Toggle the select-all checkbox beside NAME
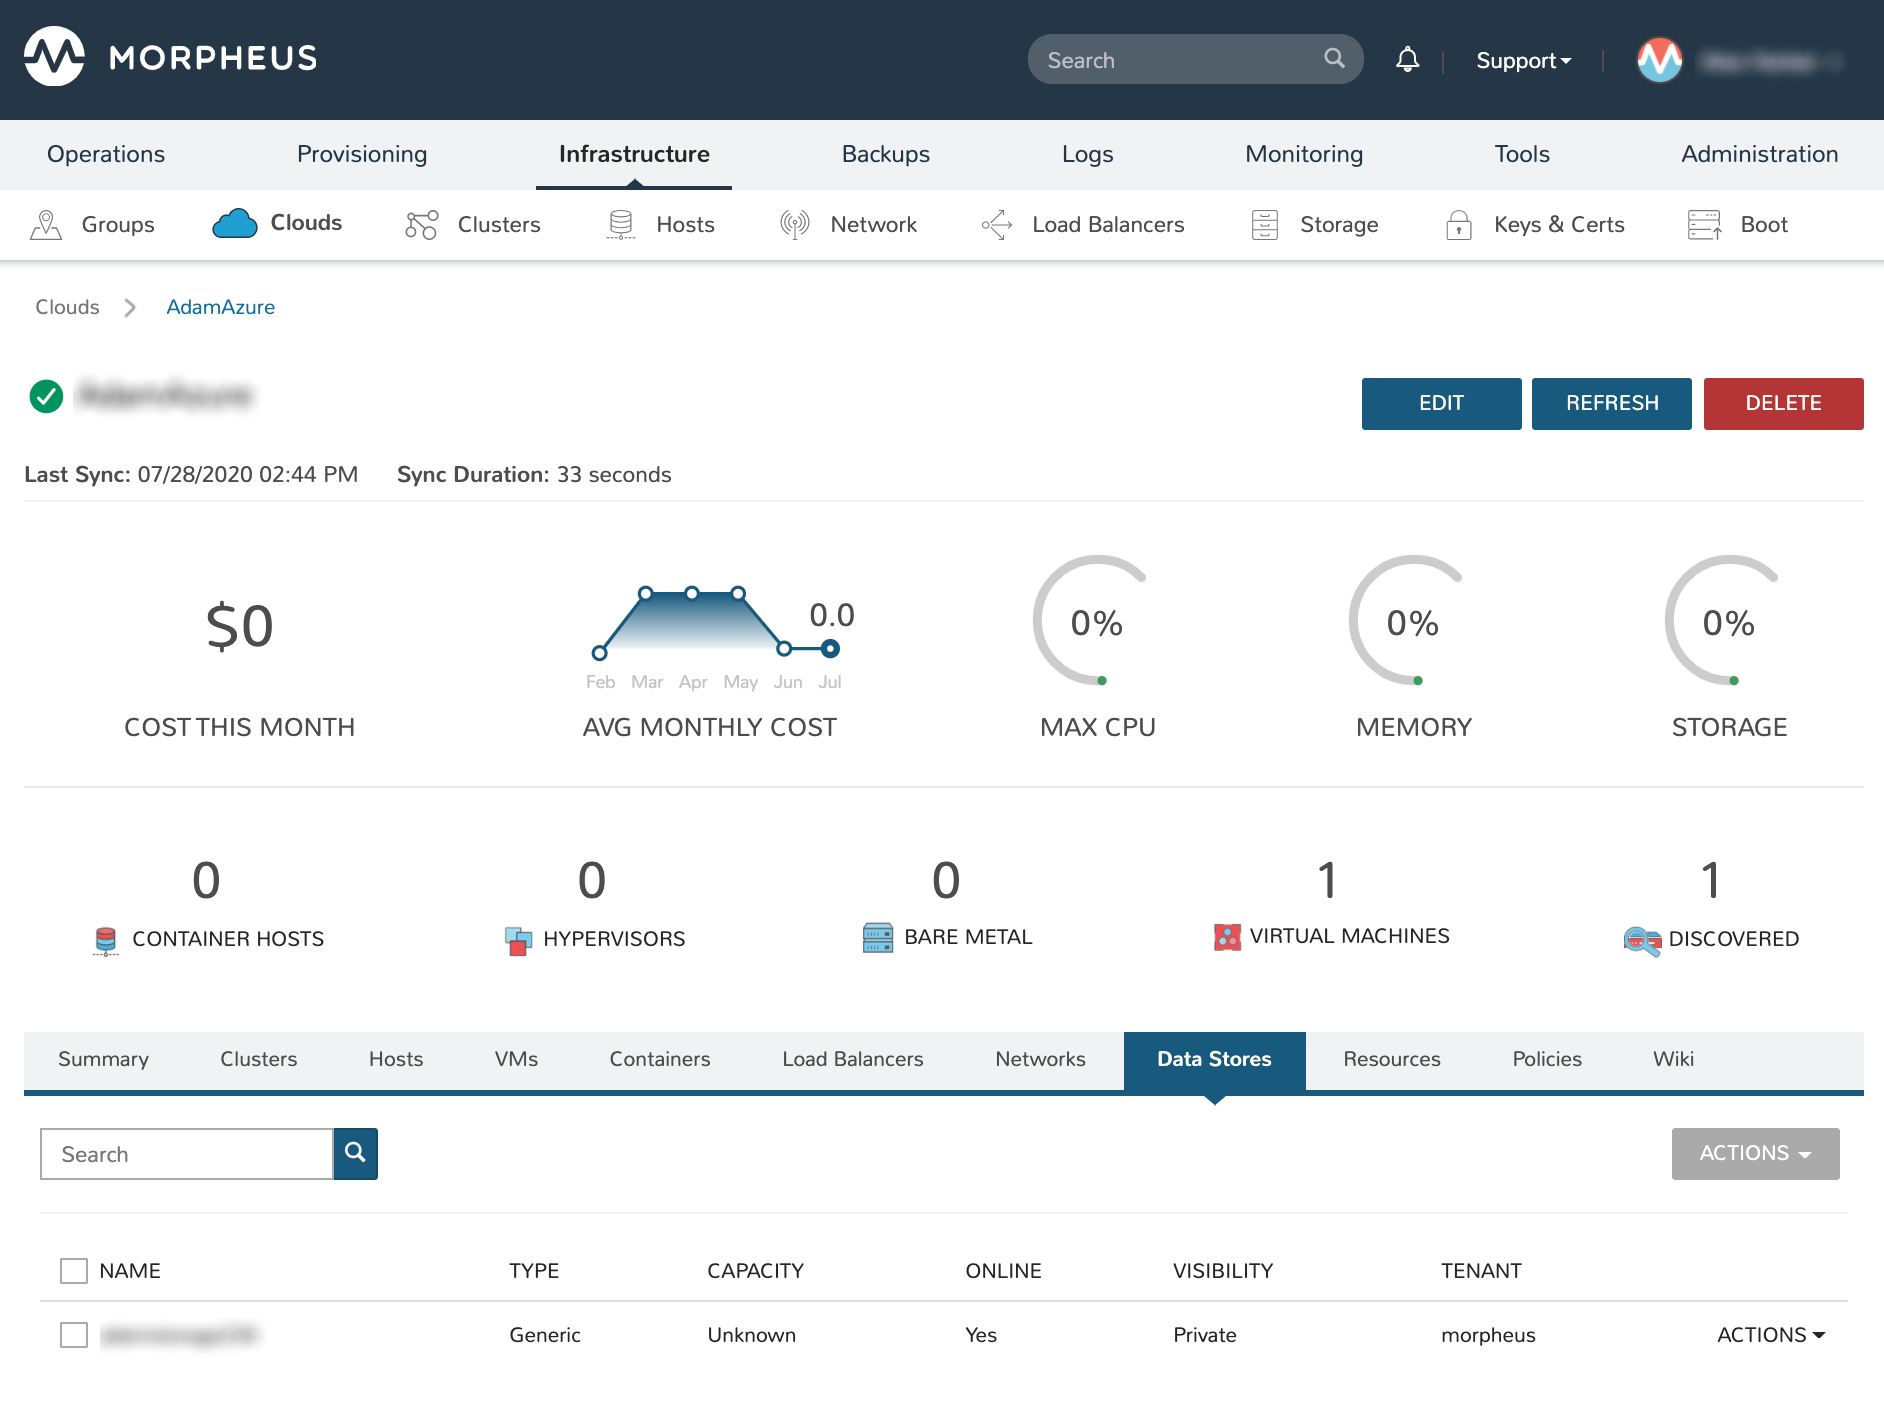Screen dimensions: 1884x1402 point(74,1271)
